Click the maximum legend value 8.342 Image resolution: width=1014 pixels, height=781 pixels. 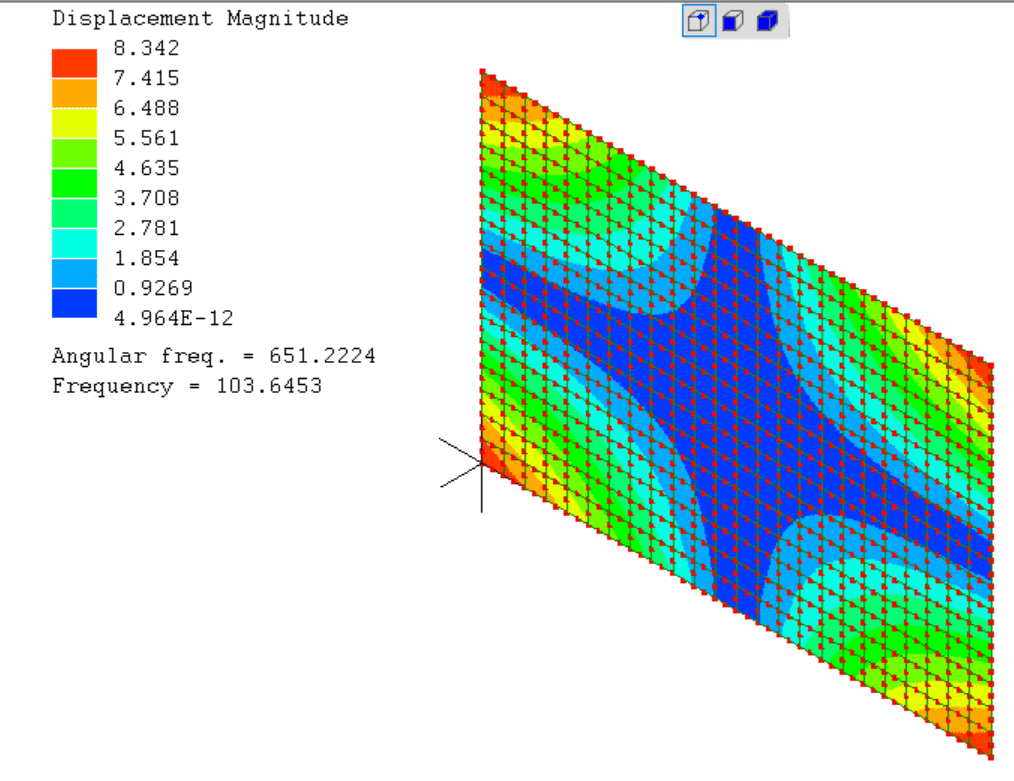point(146,48)
